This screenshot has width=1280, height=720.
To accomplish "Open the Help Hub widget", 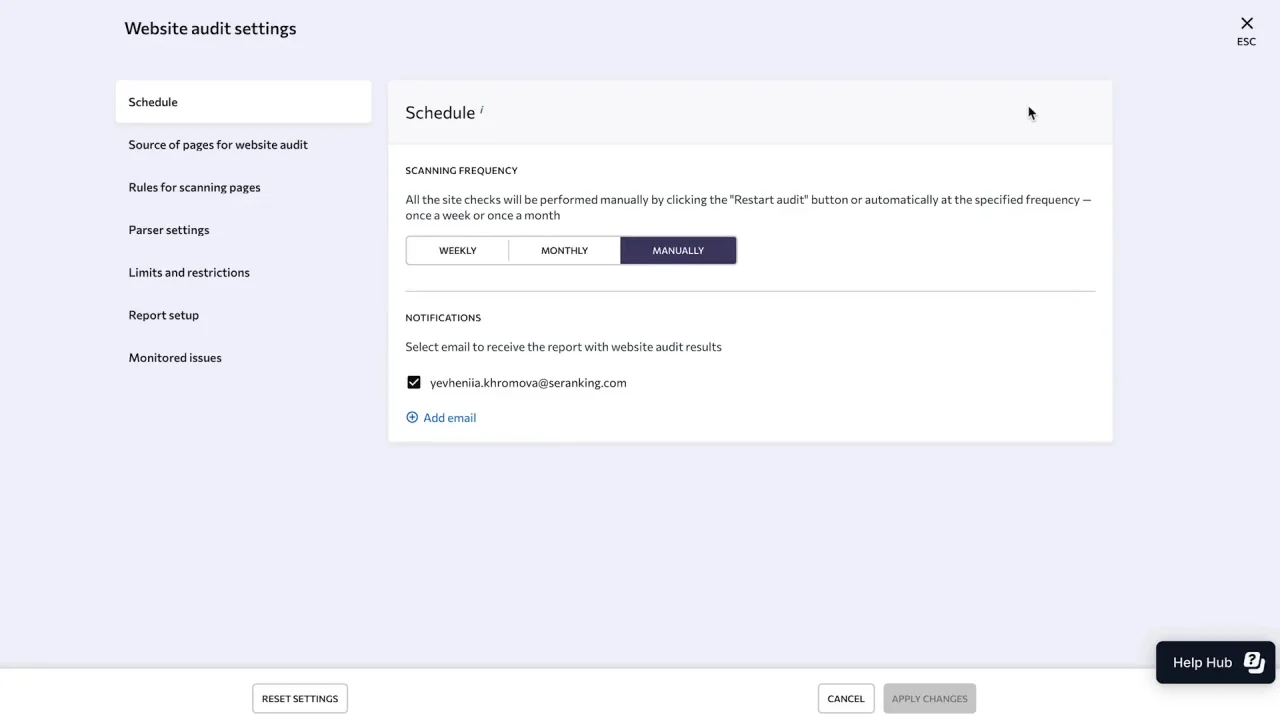I will tap(1215, 662).
